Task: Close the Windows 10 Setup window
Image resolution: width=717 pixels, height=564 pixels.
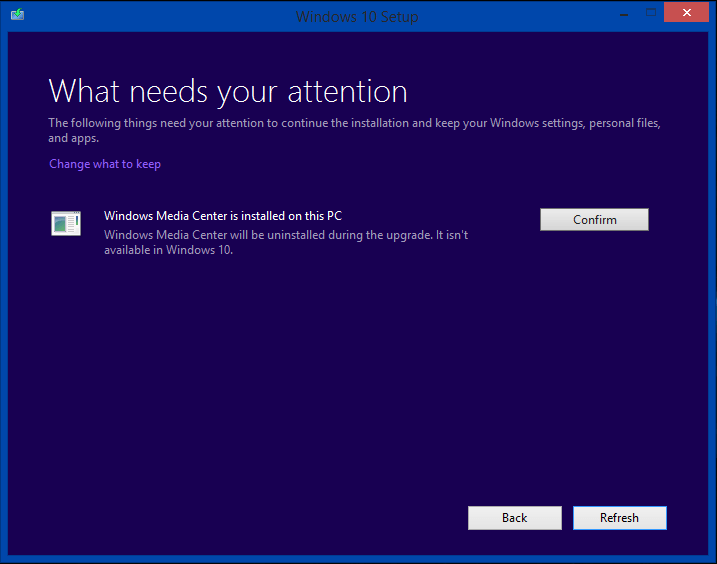Action: [x=686, y=12]
